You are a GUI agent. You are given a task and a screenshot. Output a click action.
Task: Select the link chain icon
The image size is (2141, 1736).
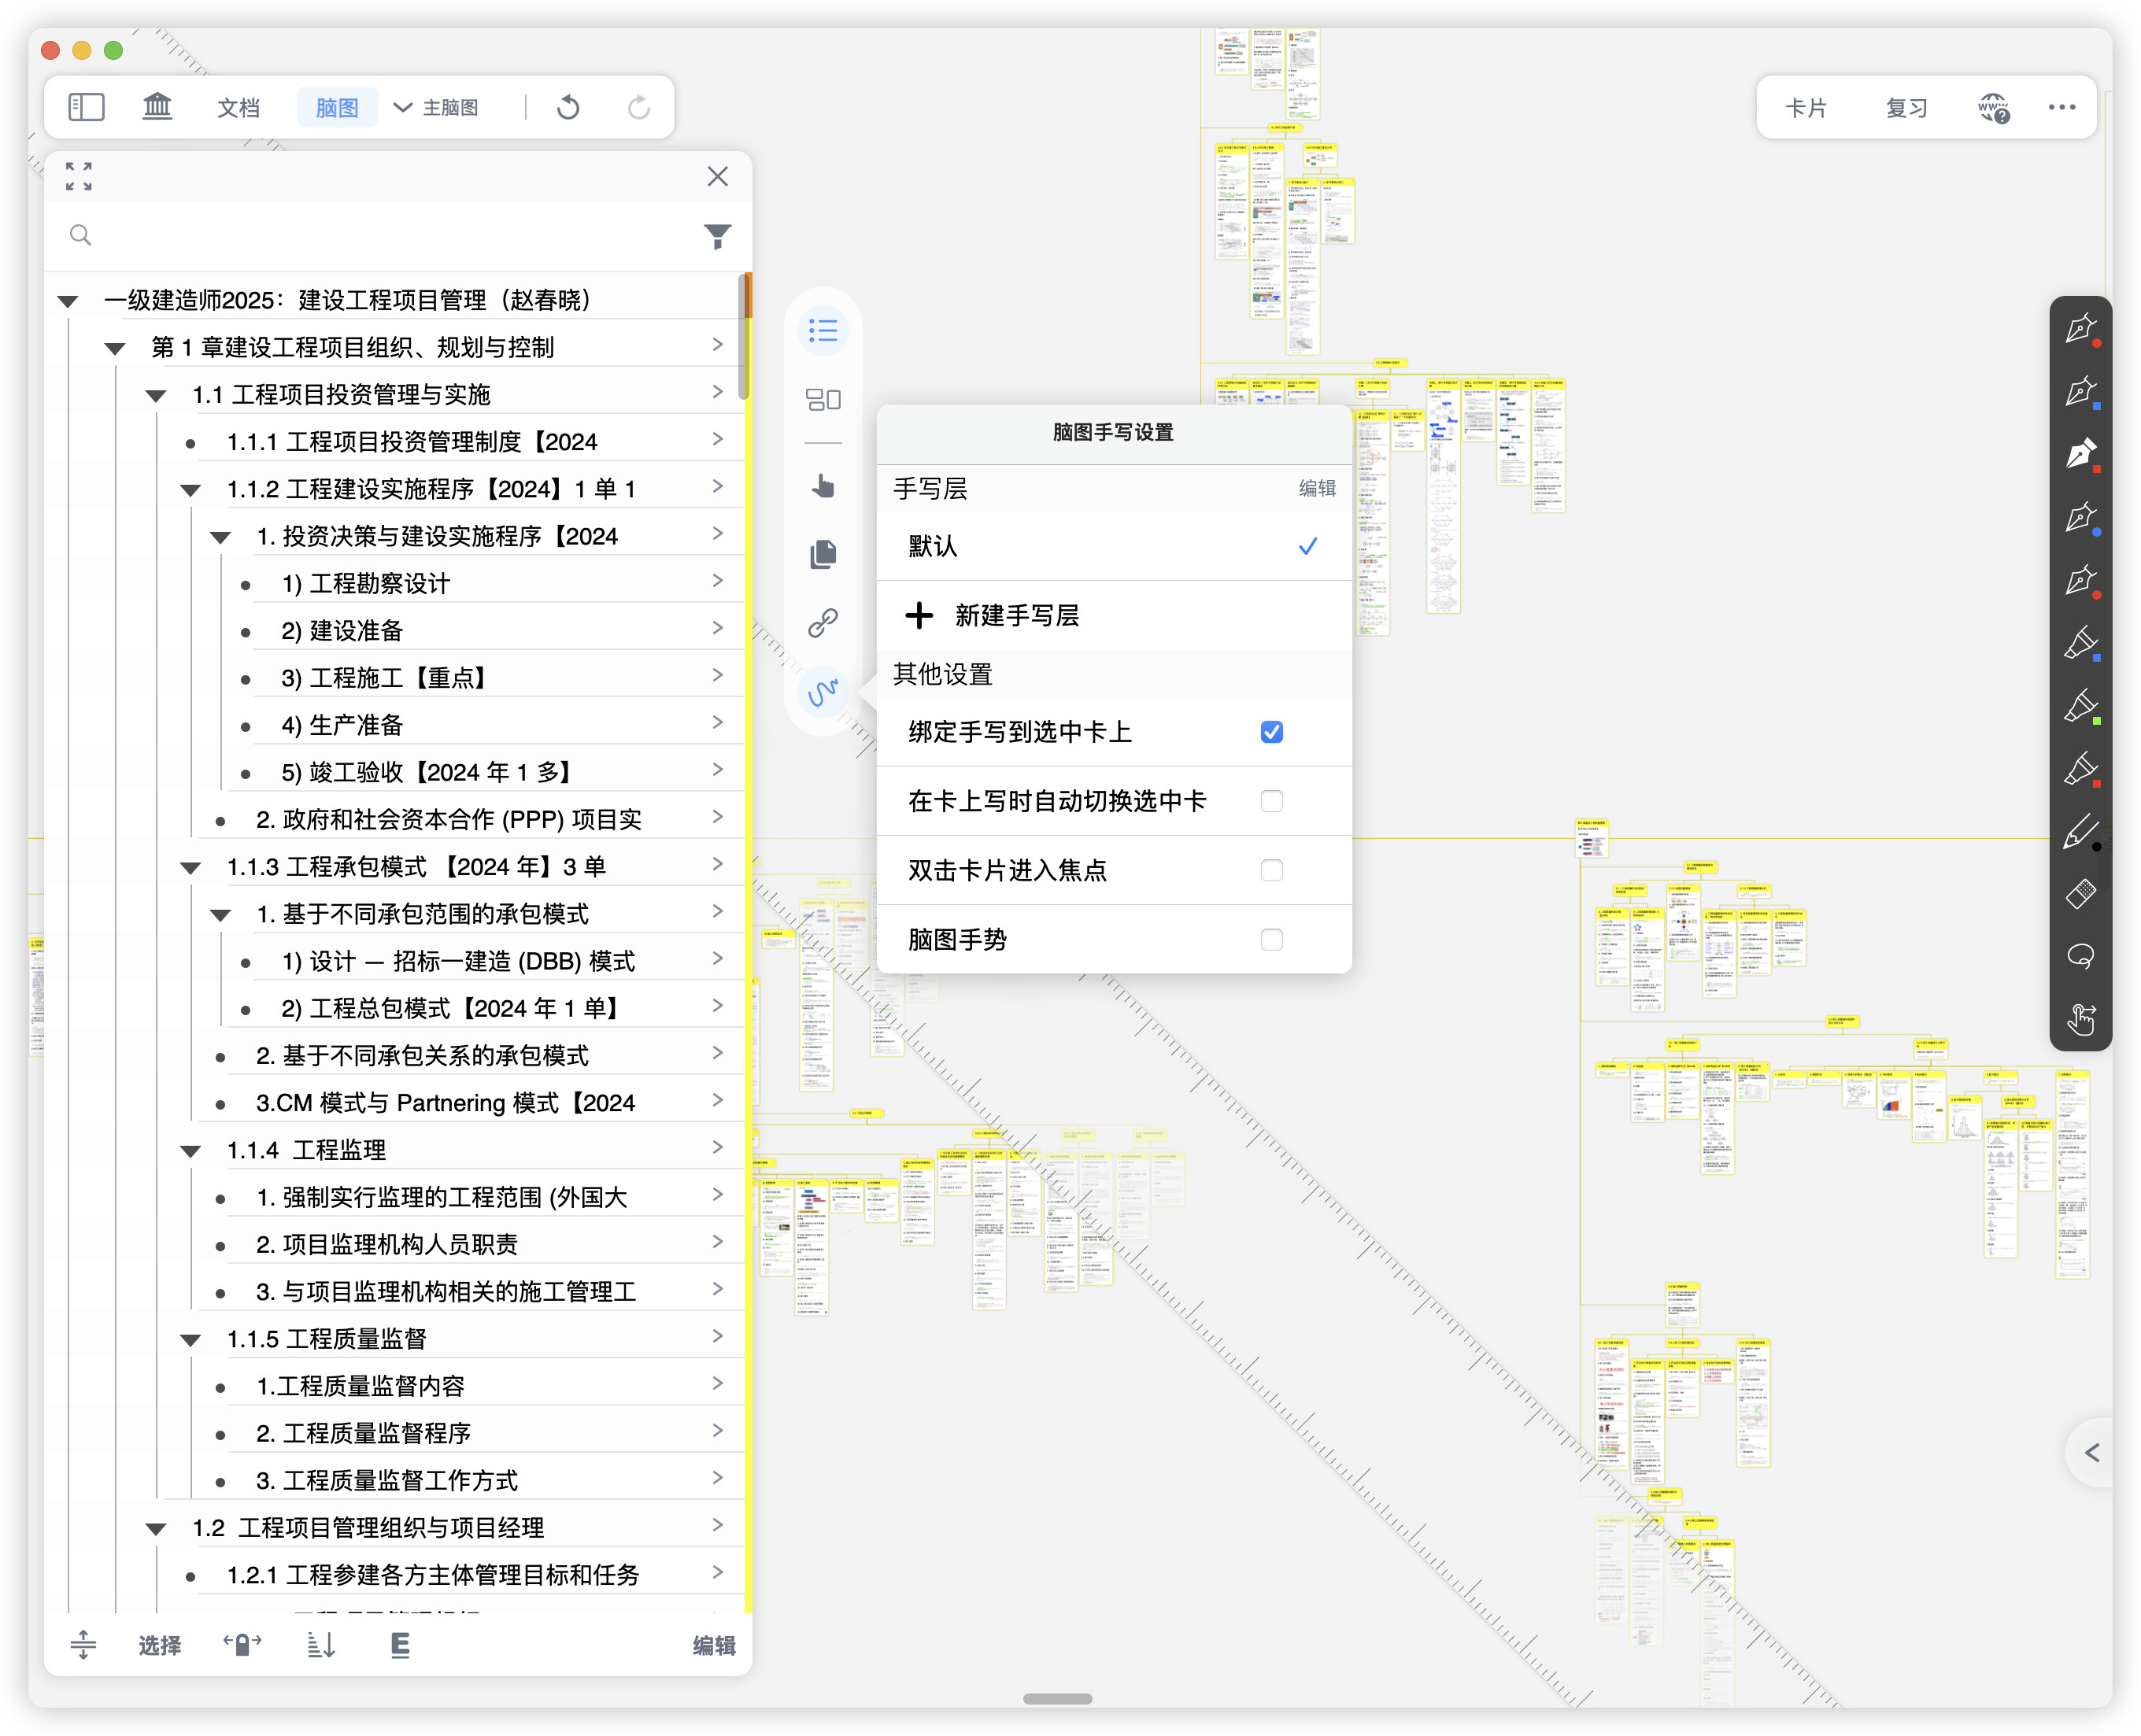(823, 623)
